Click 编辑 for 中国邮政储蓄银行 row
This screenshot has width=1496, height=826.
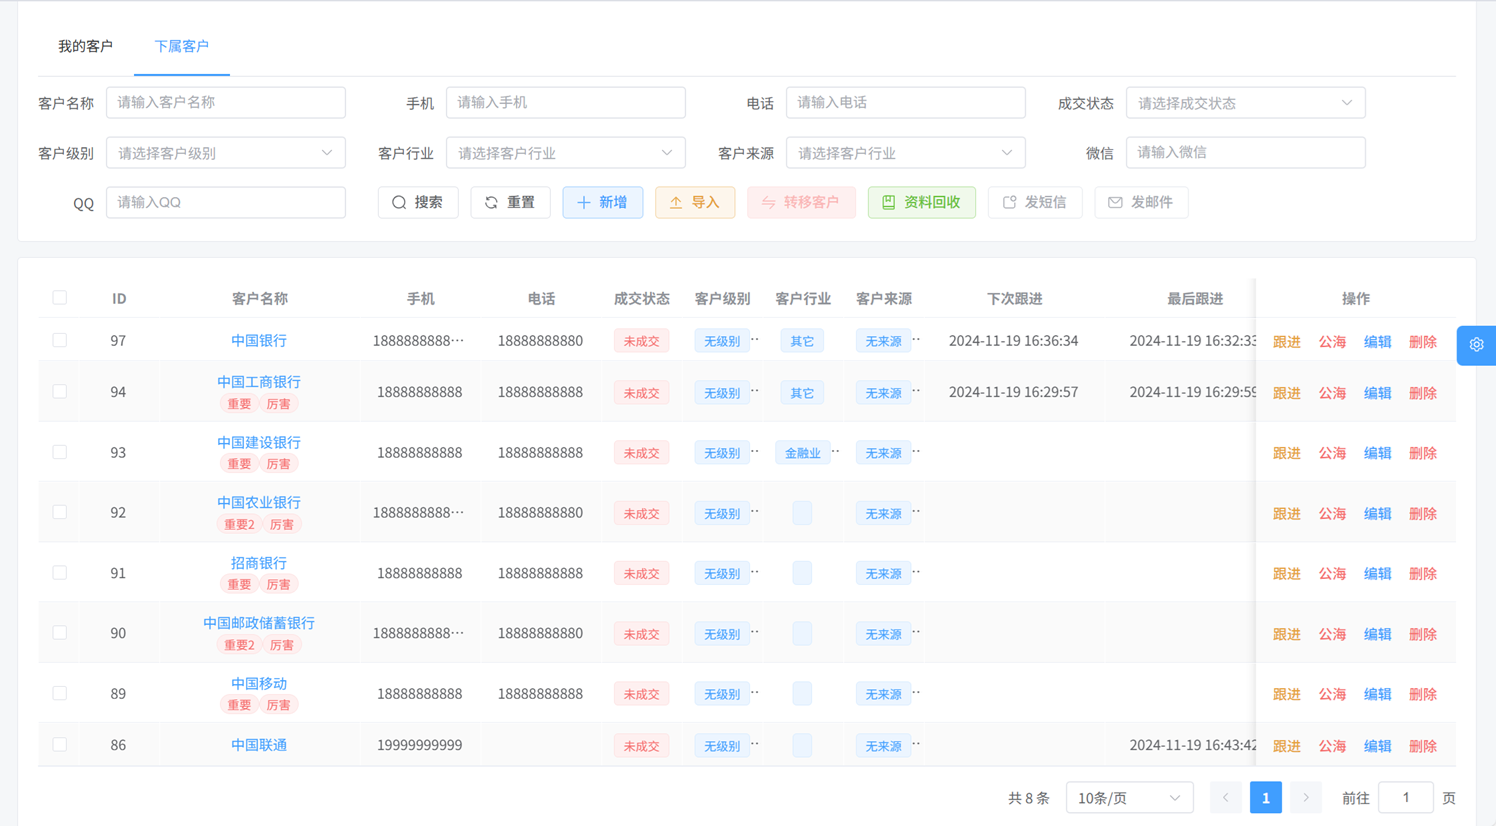pyautogui.click(x=1377, y=634)
